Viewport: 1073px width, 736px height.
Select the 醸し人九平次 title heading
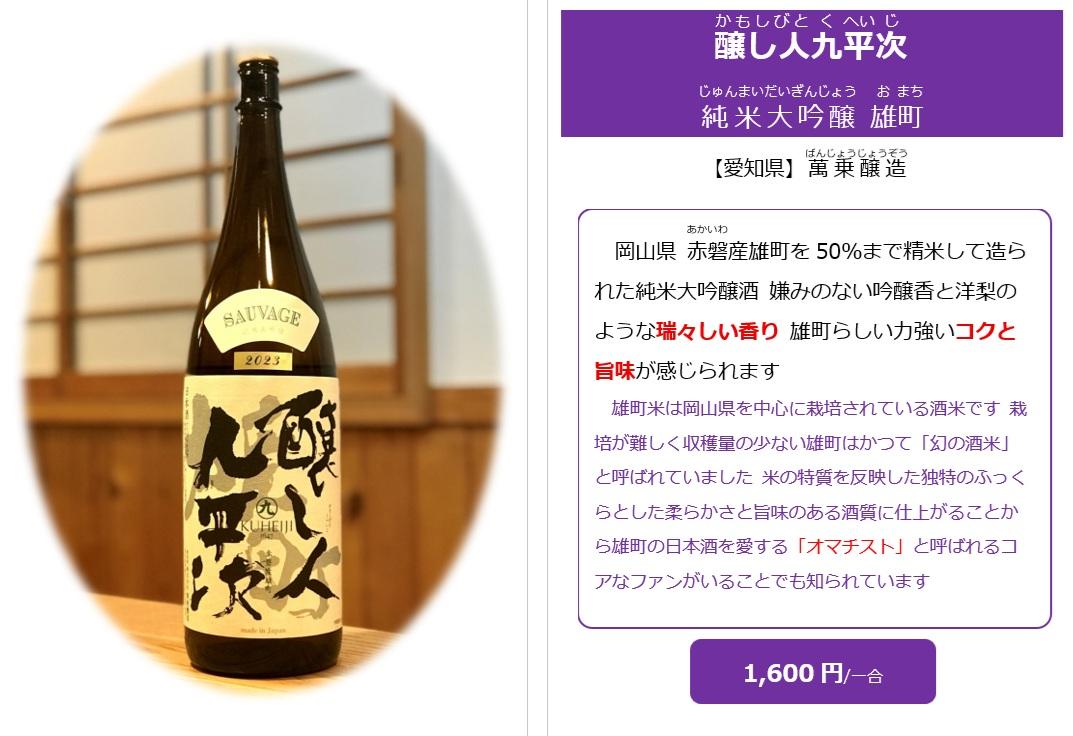tap(811, 47)
